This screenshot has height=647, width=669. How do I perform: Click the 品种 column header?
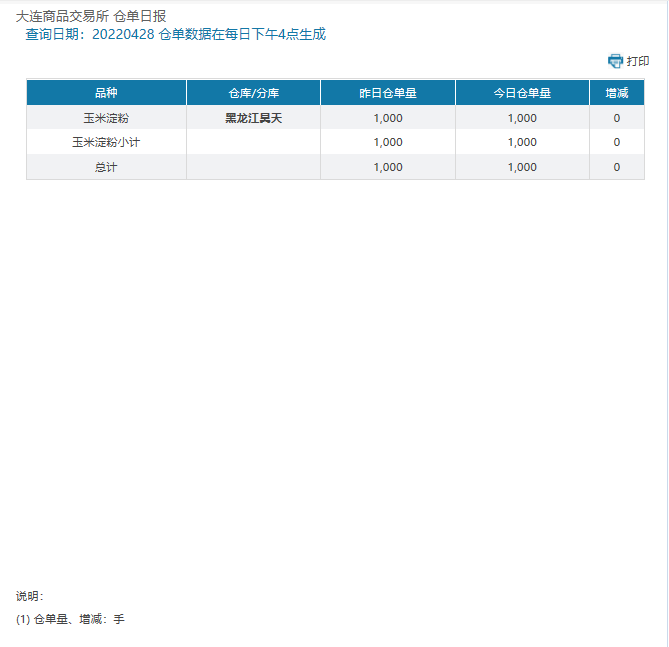tap(106, 93)
